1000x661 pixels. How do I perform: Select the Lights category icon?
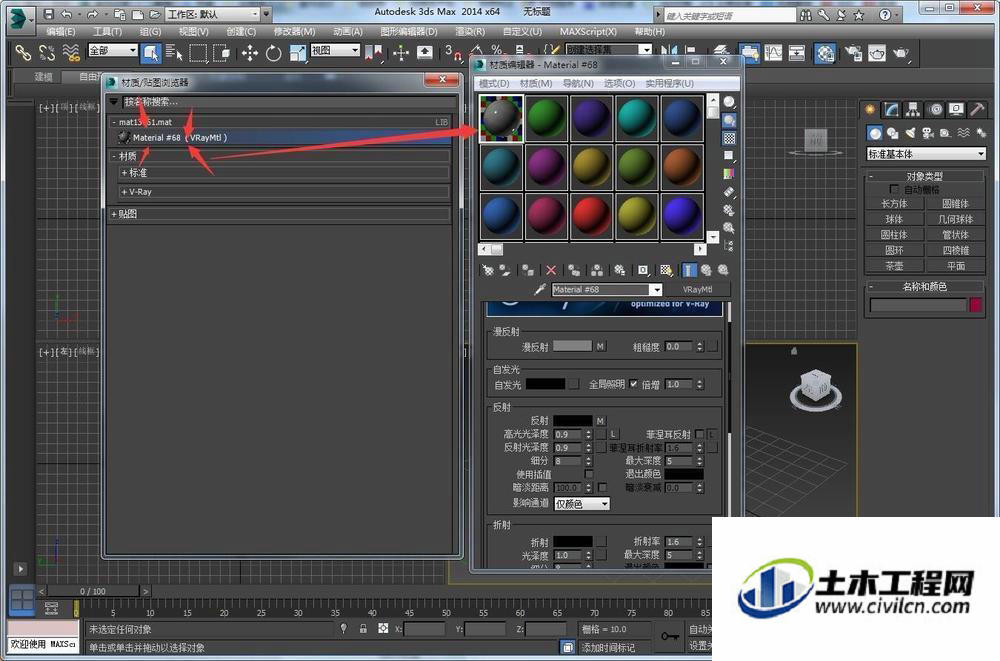click(x=910, y=133)
